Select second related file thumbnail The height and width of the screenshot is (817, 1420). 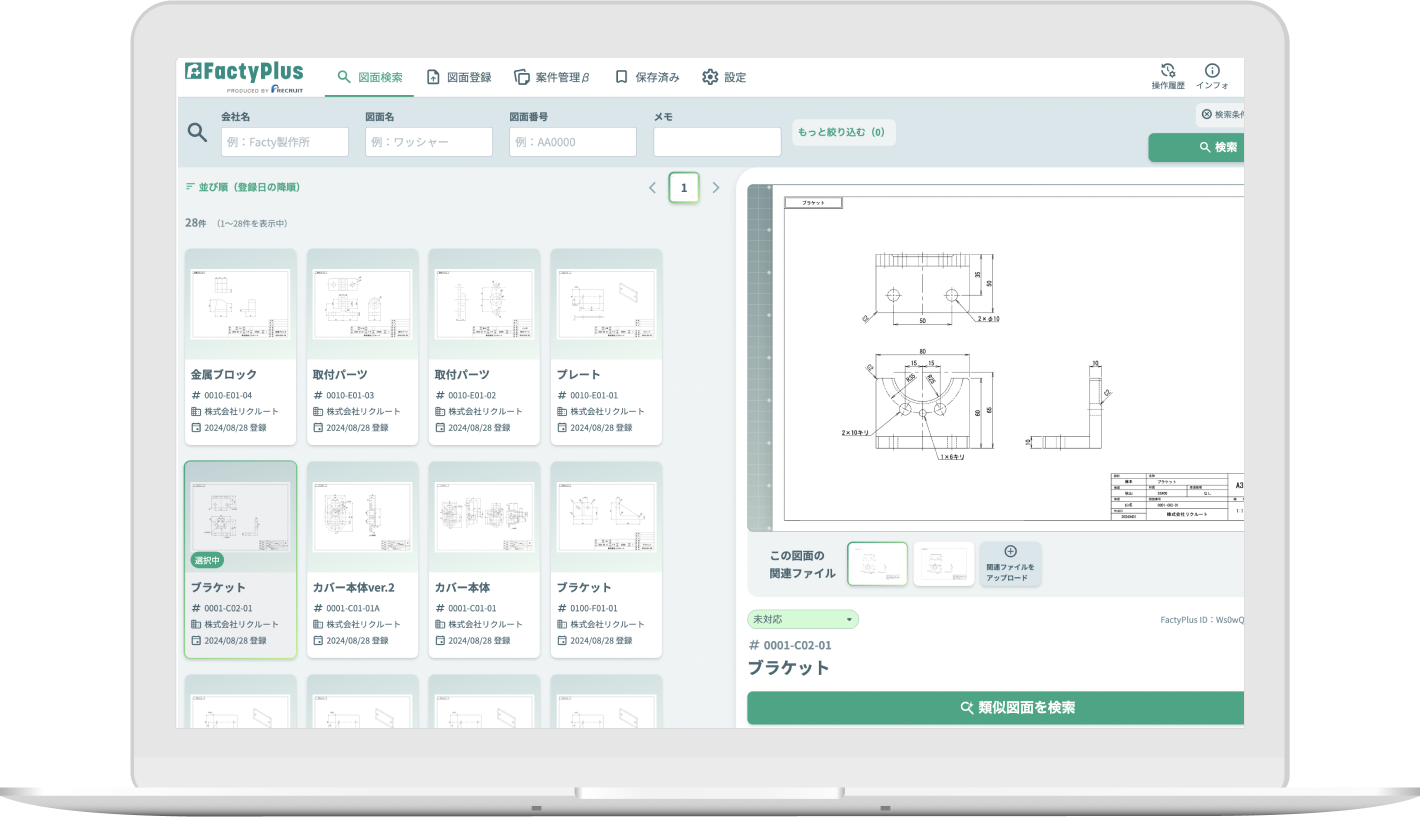tap(944, 564)
